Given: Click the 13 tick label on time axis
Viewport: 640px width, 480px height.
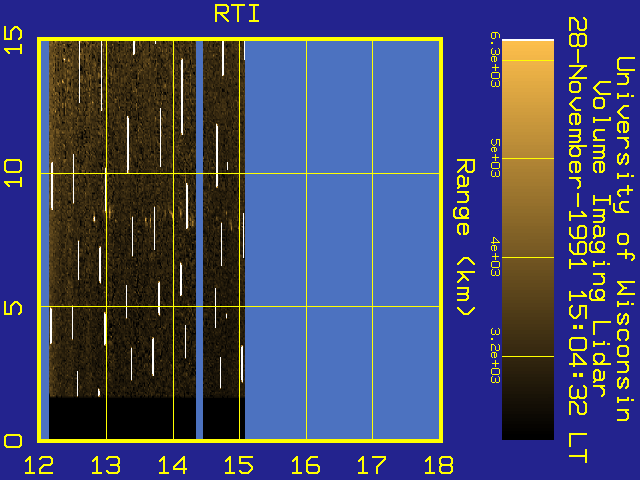Looking at the screenshot, I should click(106, 465).
